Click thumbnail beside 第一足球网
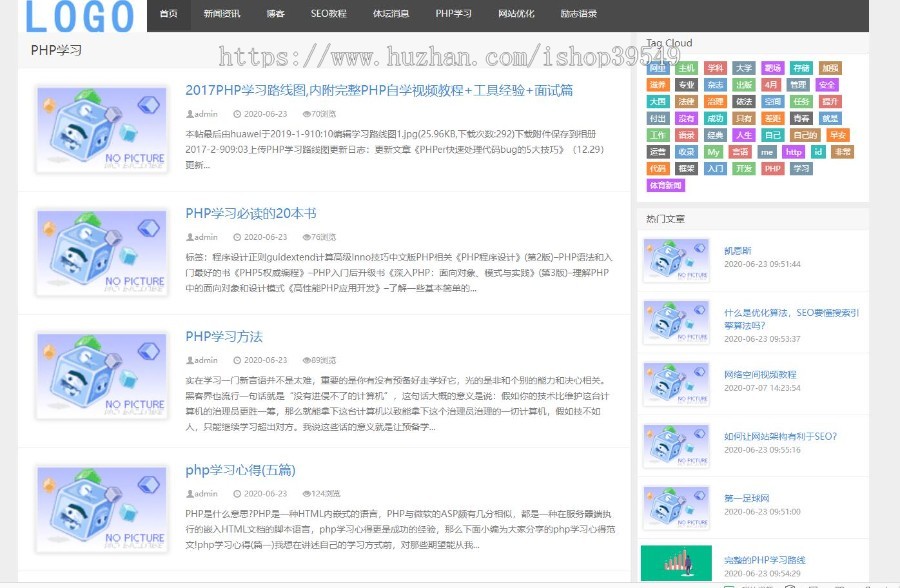This screenshot has width=900, height=588. [x=676, y=508]
